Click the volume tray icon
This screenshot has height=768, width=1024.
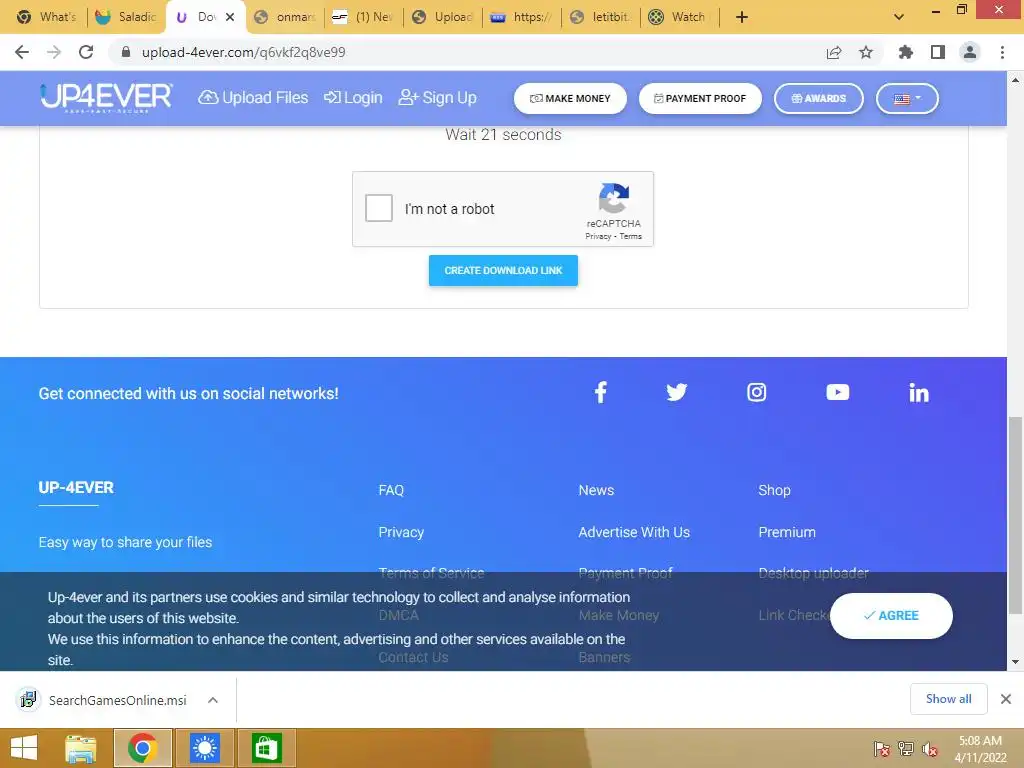coord(930,749)
